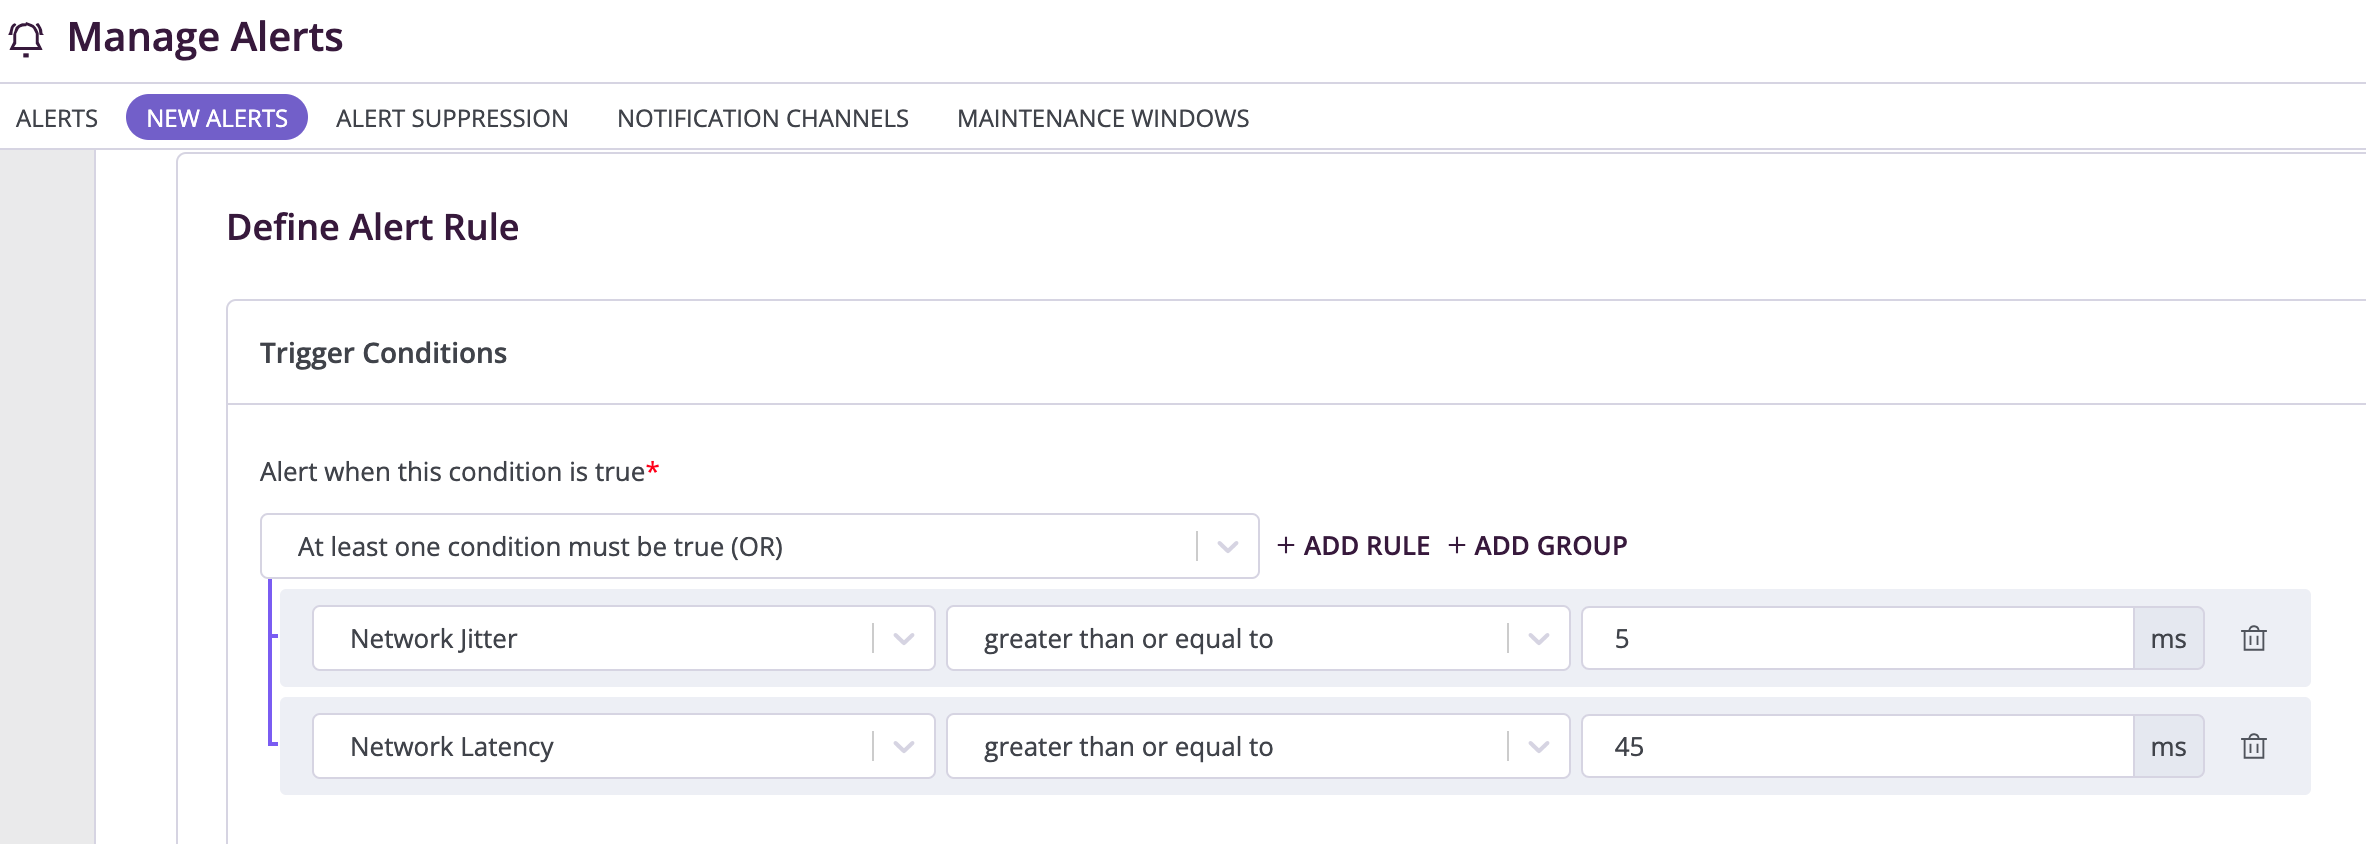
Task: Click the plus icon of ADD RULE
Action: click(1286, 545)
